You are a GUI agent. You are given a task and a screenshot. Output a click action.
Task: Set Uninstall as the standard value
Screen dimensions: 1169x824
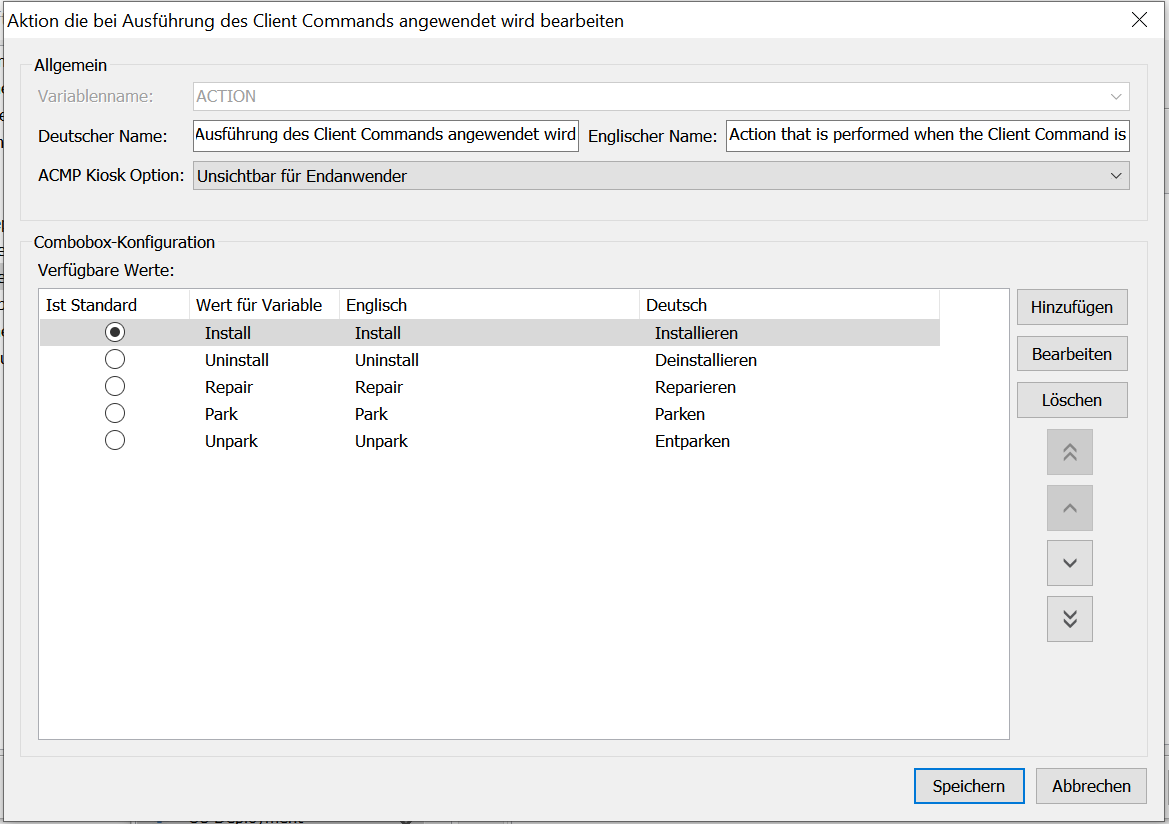coord(115,359)
